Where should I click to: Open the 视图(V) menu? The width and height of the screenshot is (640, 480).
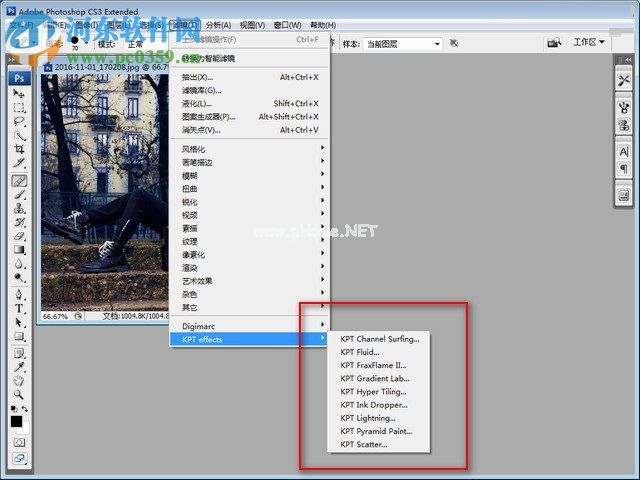(x=252, y=25)
